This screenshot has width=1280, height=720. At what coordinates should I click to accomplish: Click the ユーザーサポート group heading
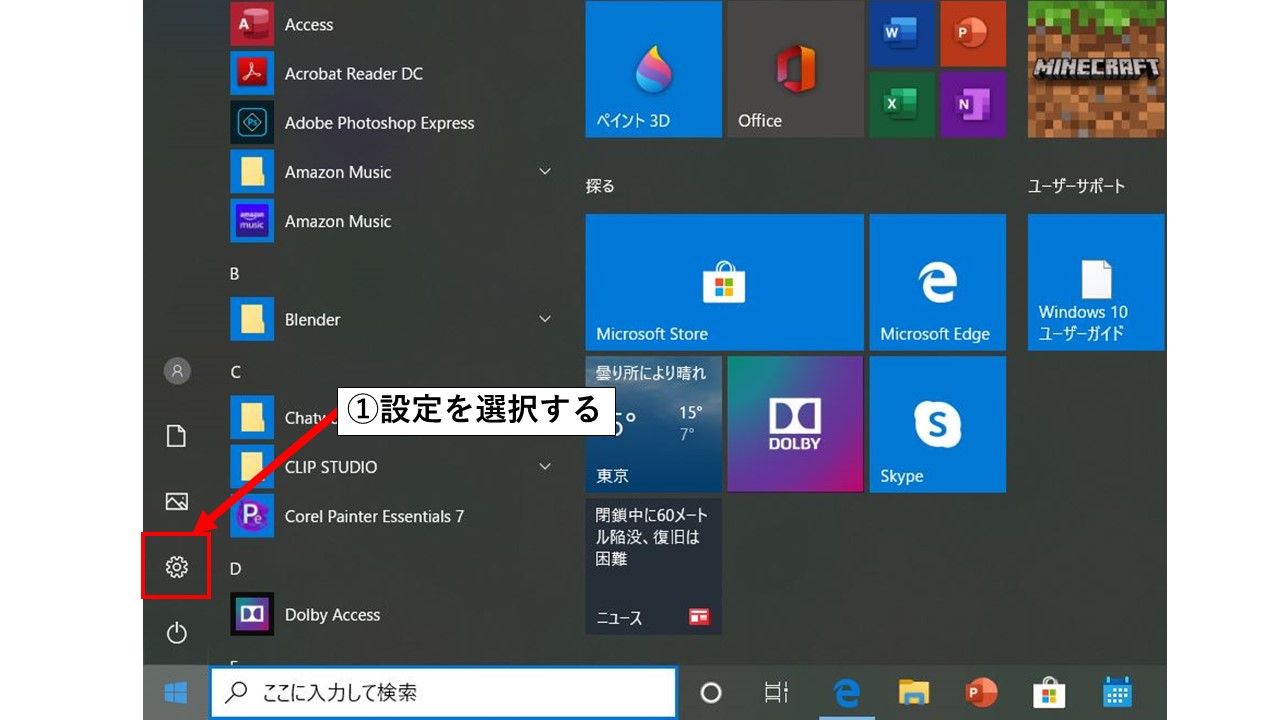click(x=1077, y=186)
